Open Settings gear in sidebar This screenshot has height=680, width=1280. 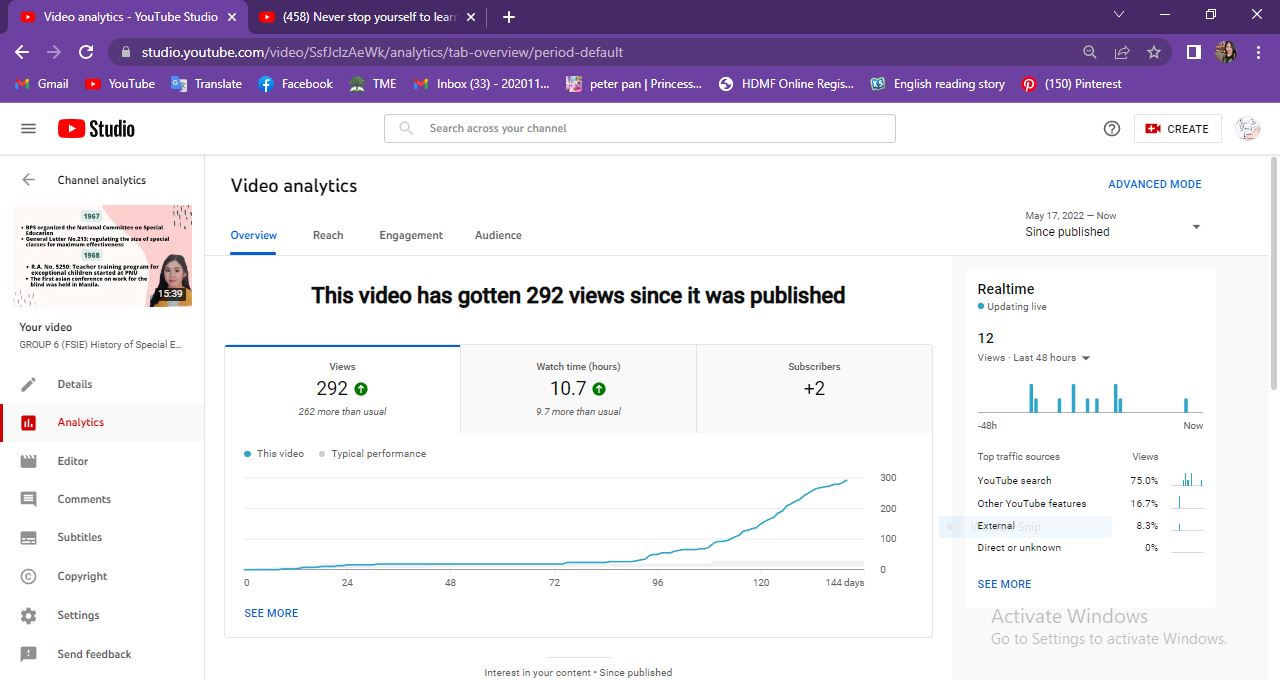[x=28, y=616]
